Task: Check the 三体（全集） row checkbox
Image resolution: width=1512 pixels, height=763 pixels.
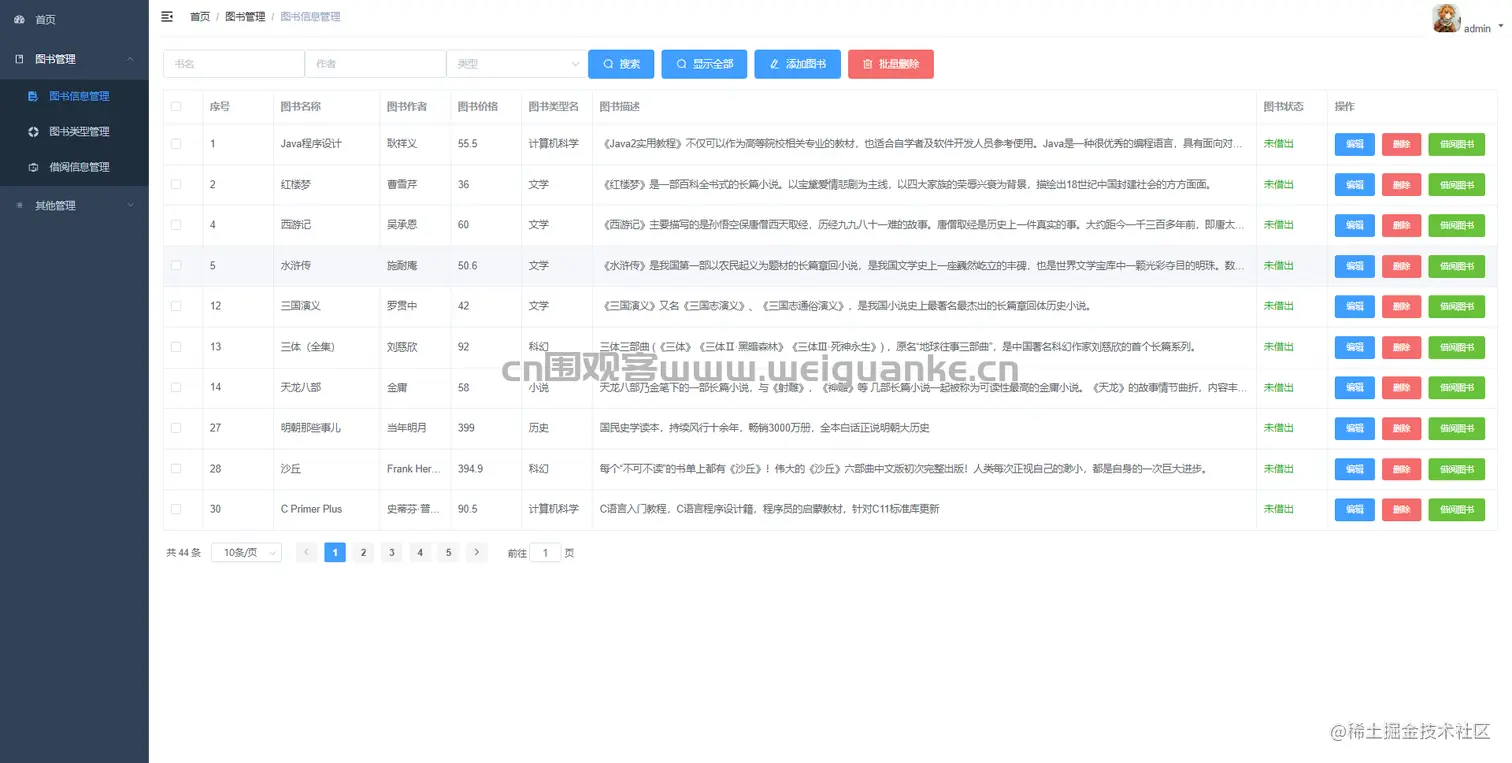Action: (176, 347)
